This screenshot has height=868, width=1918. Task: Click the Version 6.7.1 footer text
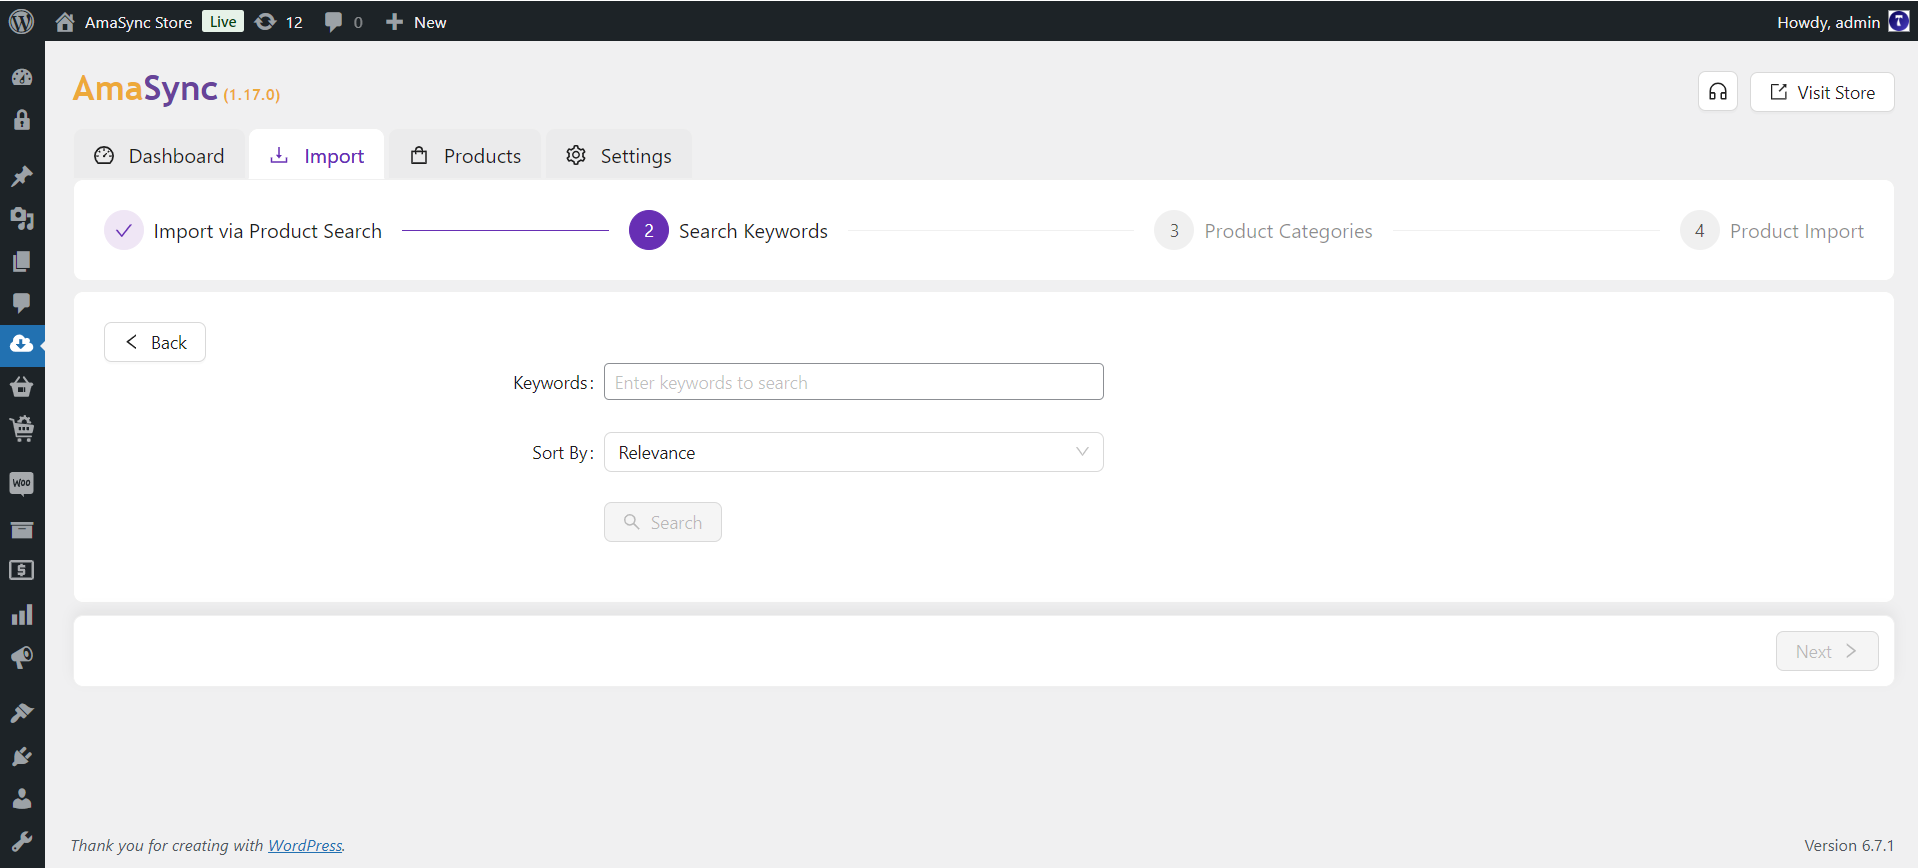pos(1849,845)
